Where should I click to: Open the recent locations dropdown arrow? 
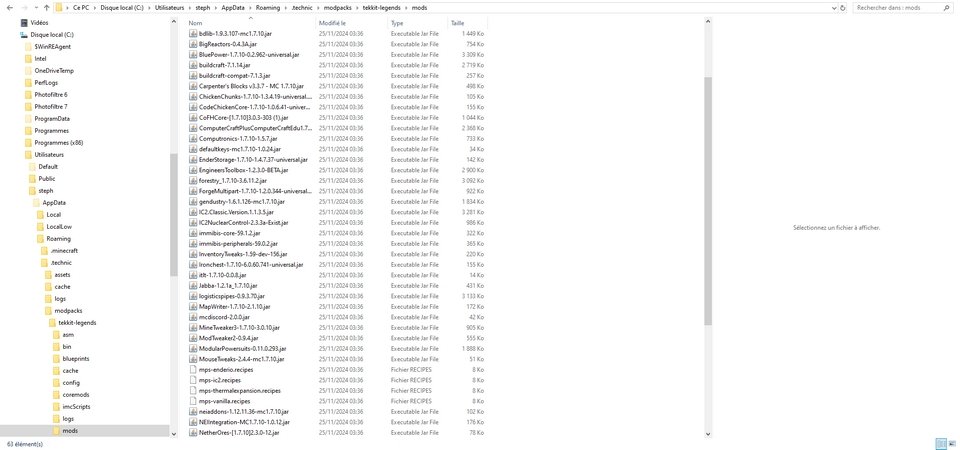tap(36, 8)
